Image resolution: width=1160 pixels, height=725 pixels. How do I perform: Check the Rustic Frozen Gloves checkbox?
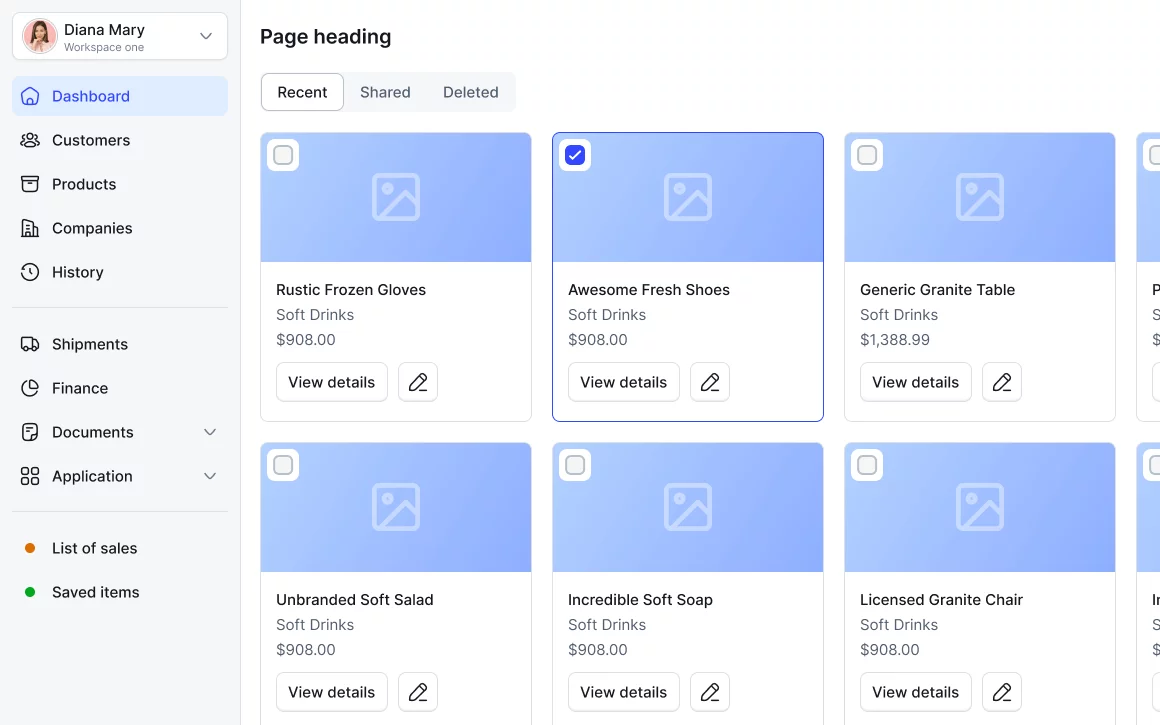coord(283,155)
